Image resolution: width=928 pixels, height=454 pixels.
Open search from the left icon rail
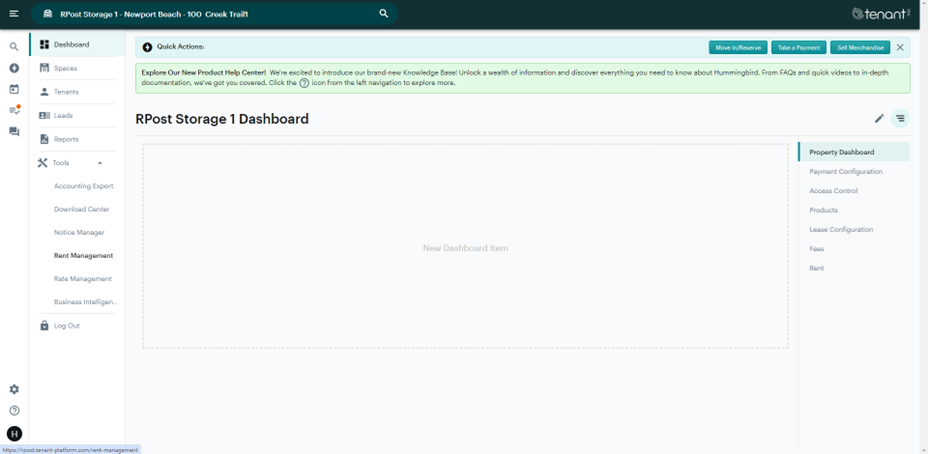[14, 47]
